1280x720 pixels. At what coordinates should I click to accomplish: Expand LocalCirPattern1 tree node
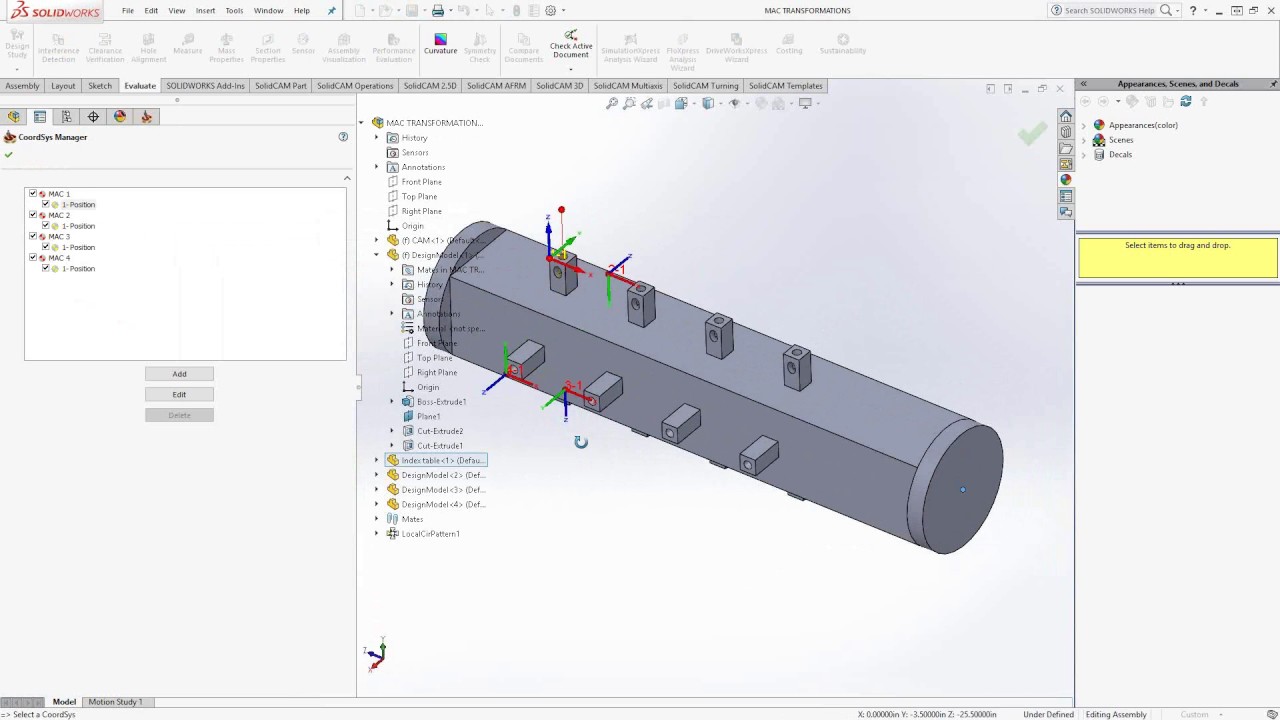click(x=377, y=534)
